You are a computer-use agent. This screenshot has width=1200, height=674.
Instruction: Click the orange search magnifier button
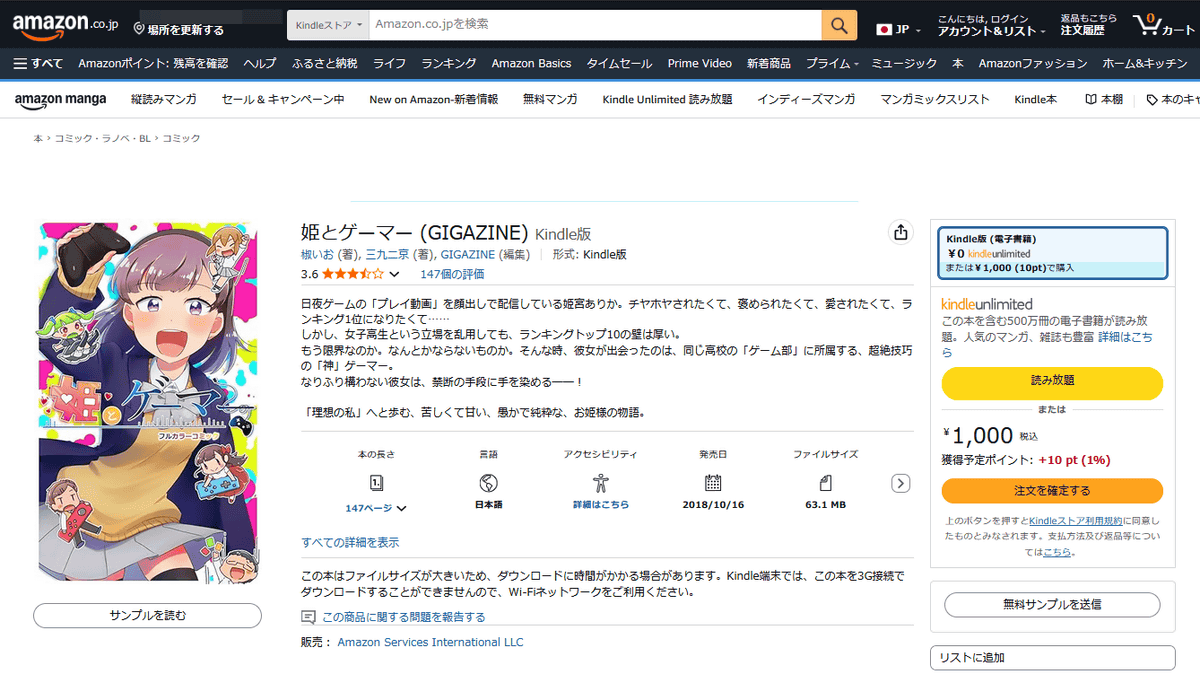(839, 25)
